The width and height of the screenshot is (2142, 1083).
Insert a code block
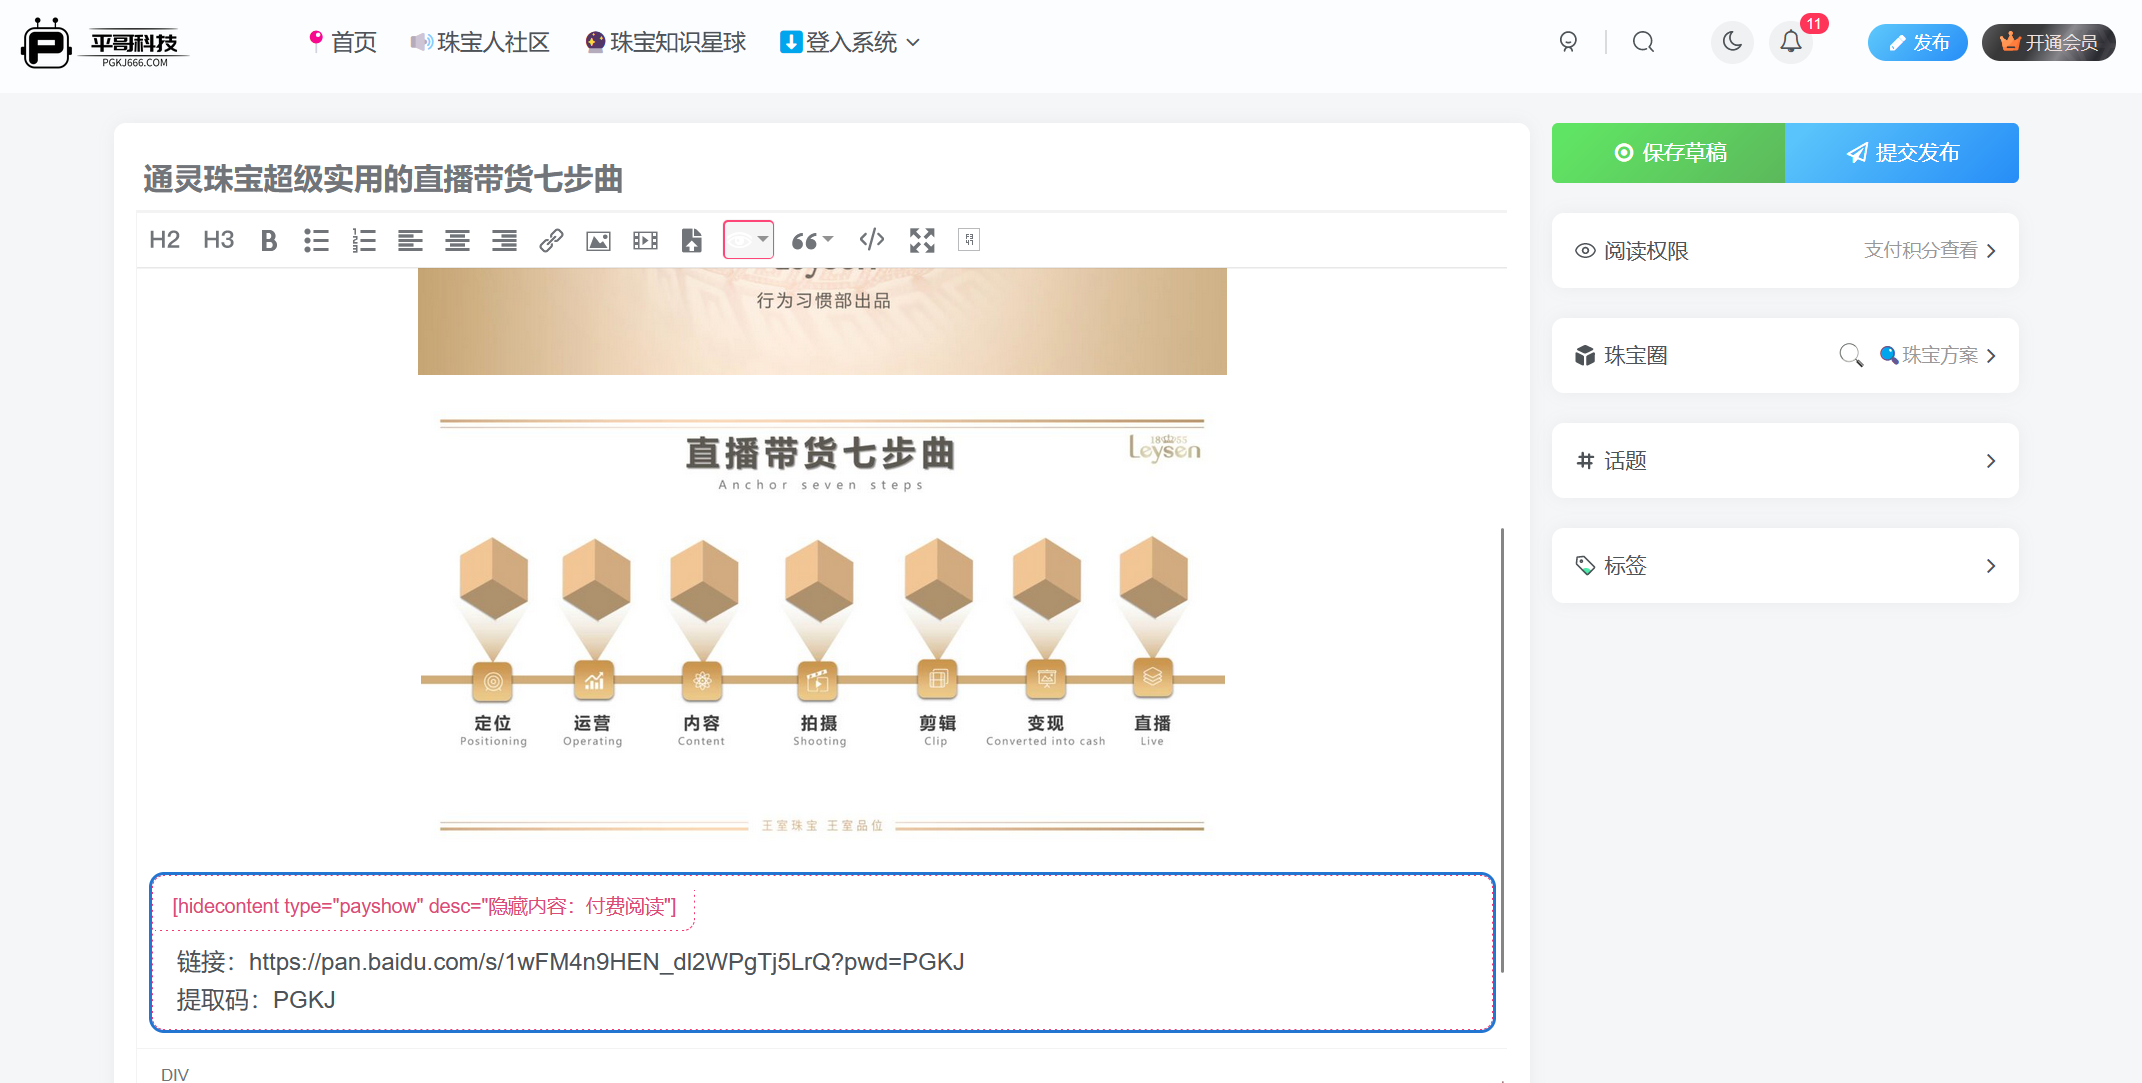[x=871, y=240]
